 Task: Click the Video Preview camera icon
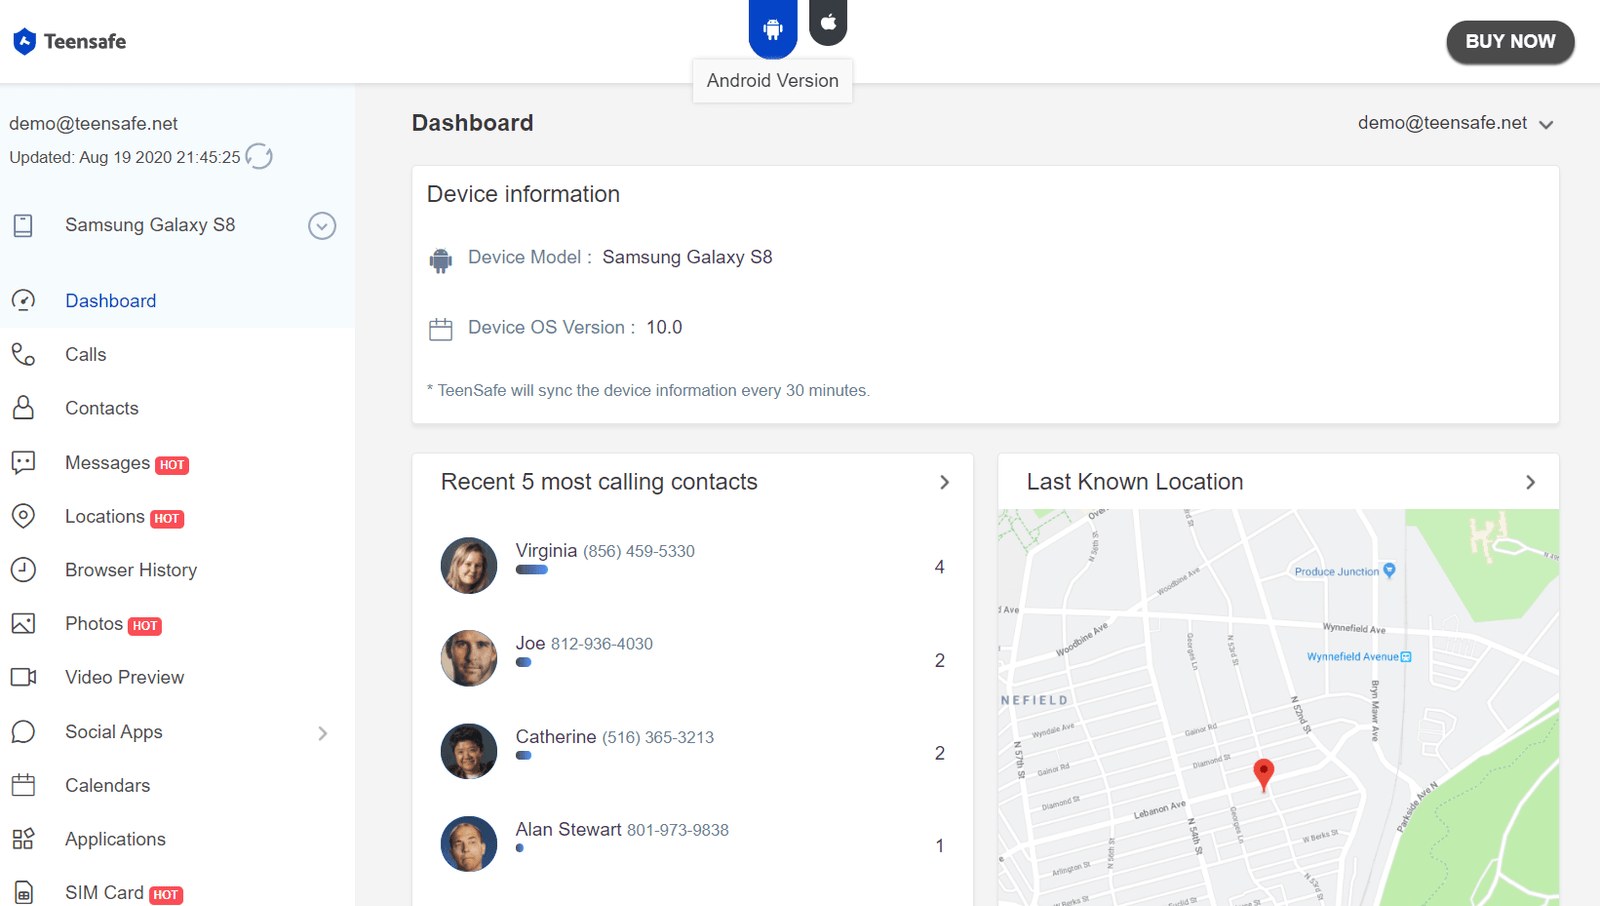coord(23,677)
